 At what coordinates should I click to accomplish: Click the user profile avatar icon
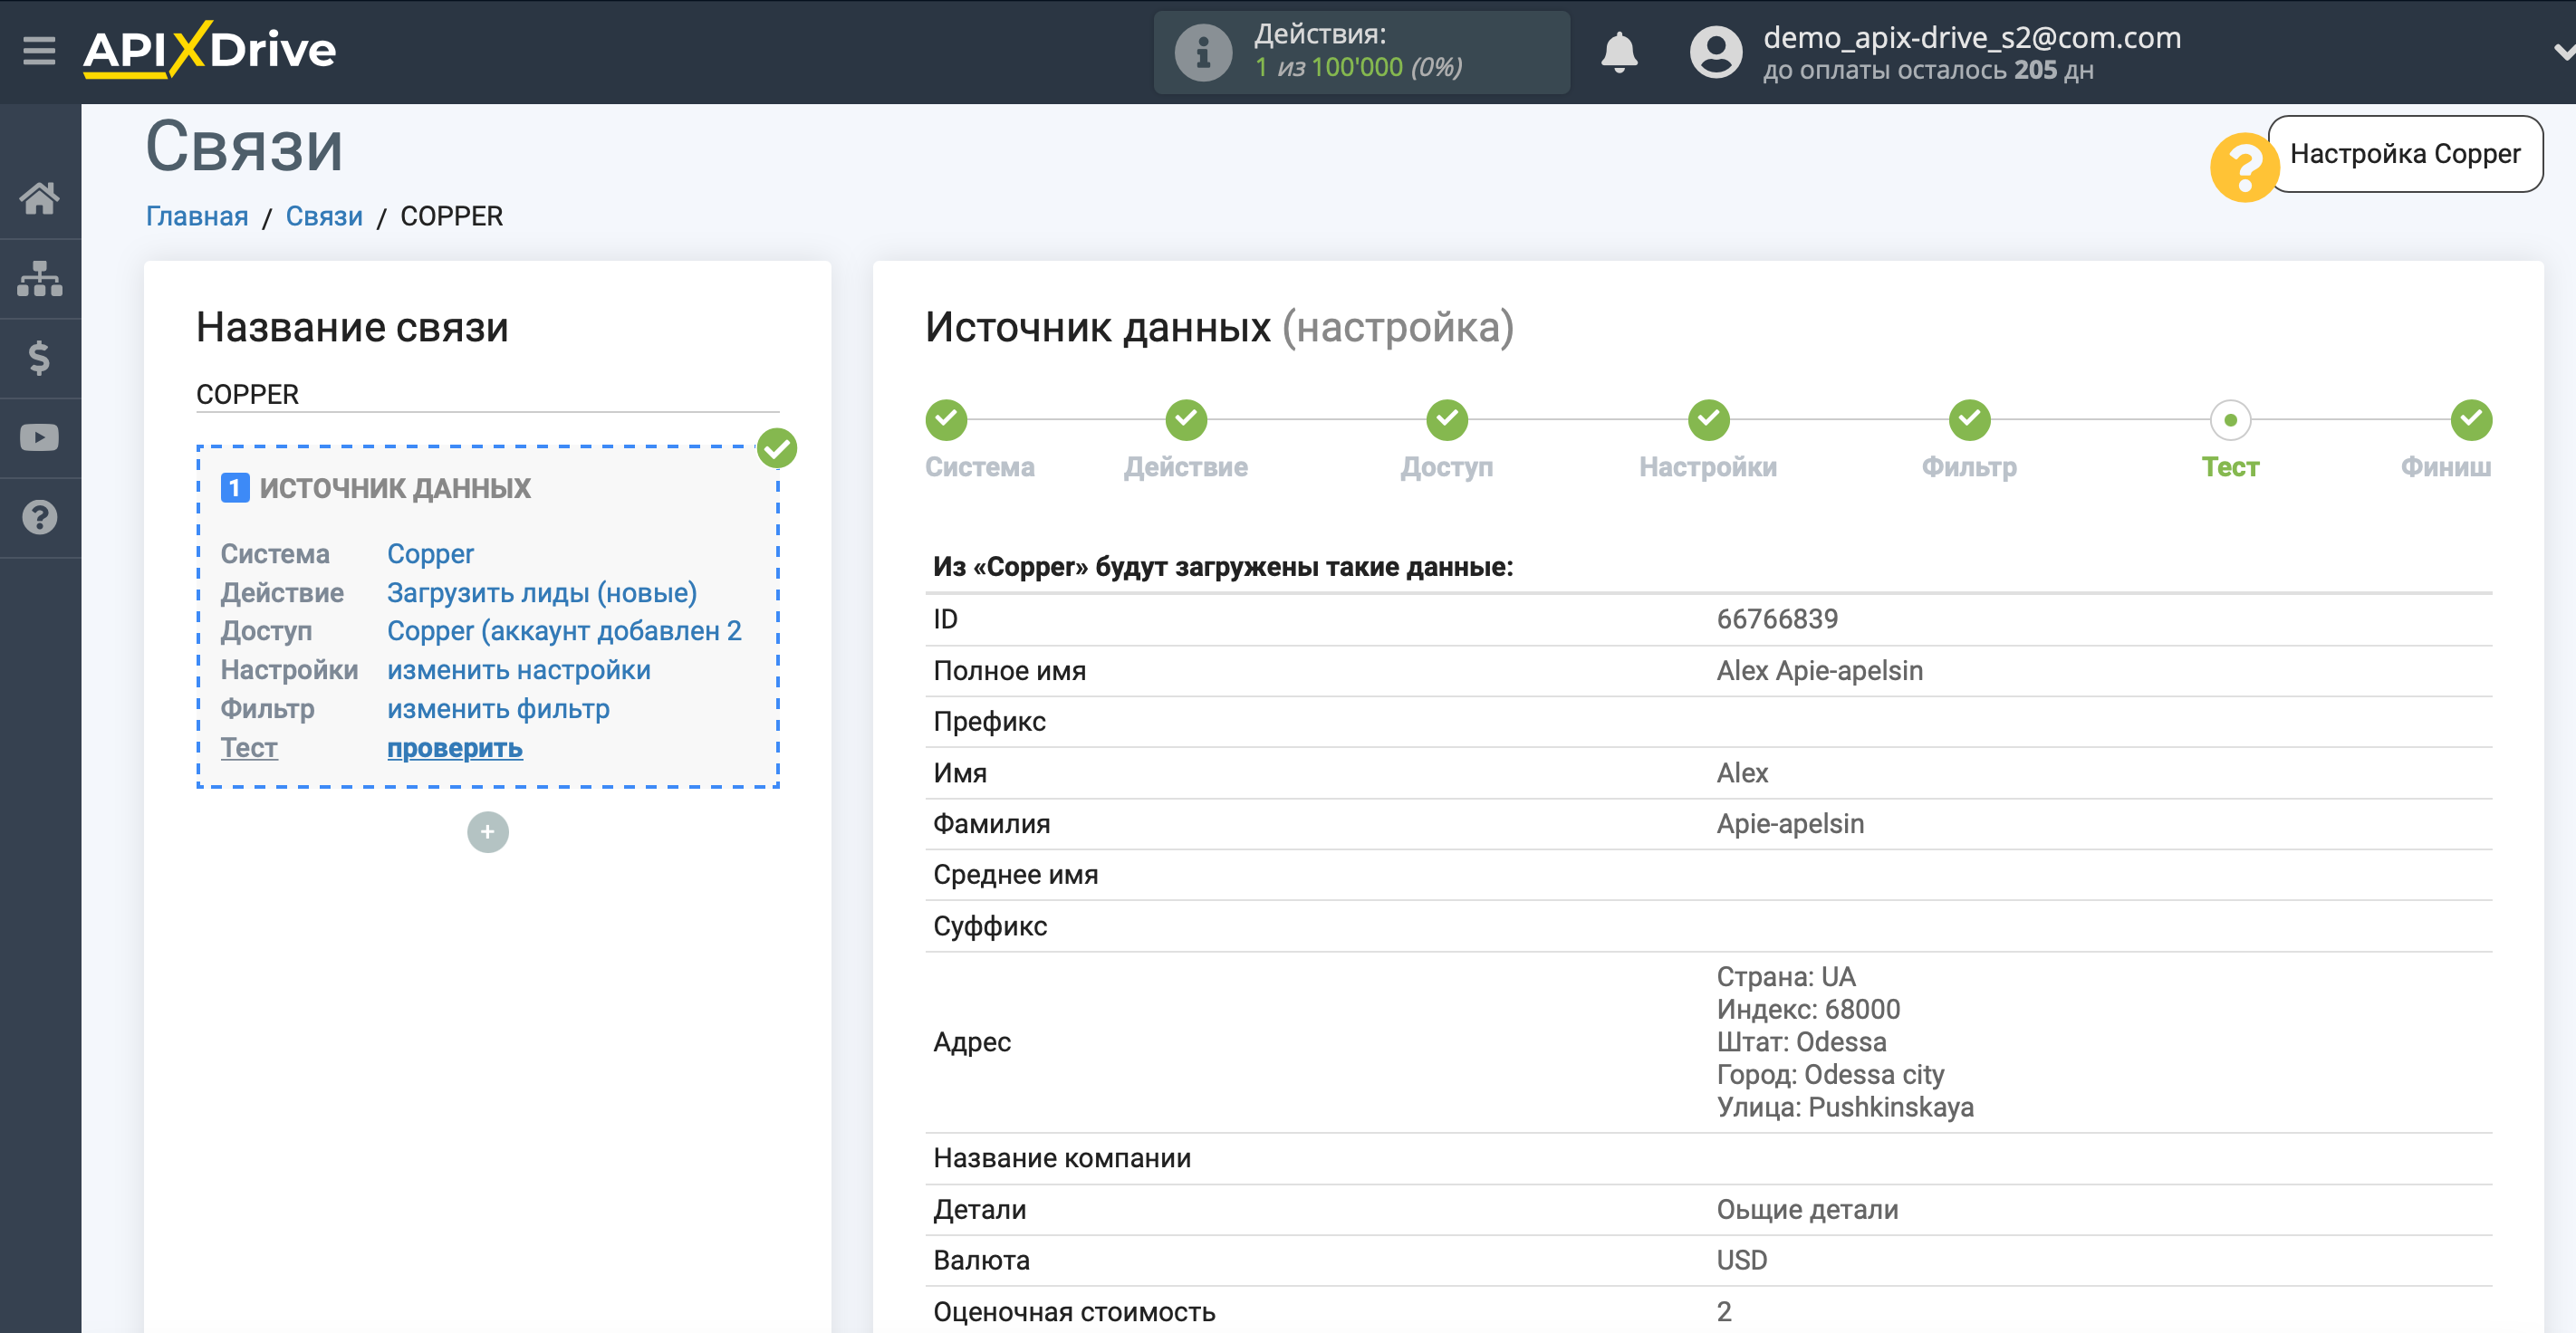point(1716,52)
